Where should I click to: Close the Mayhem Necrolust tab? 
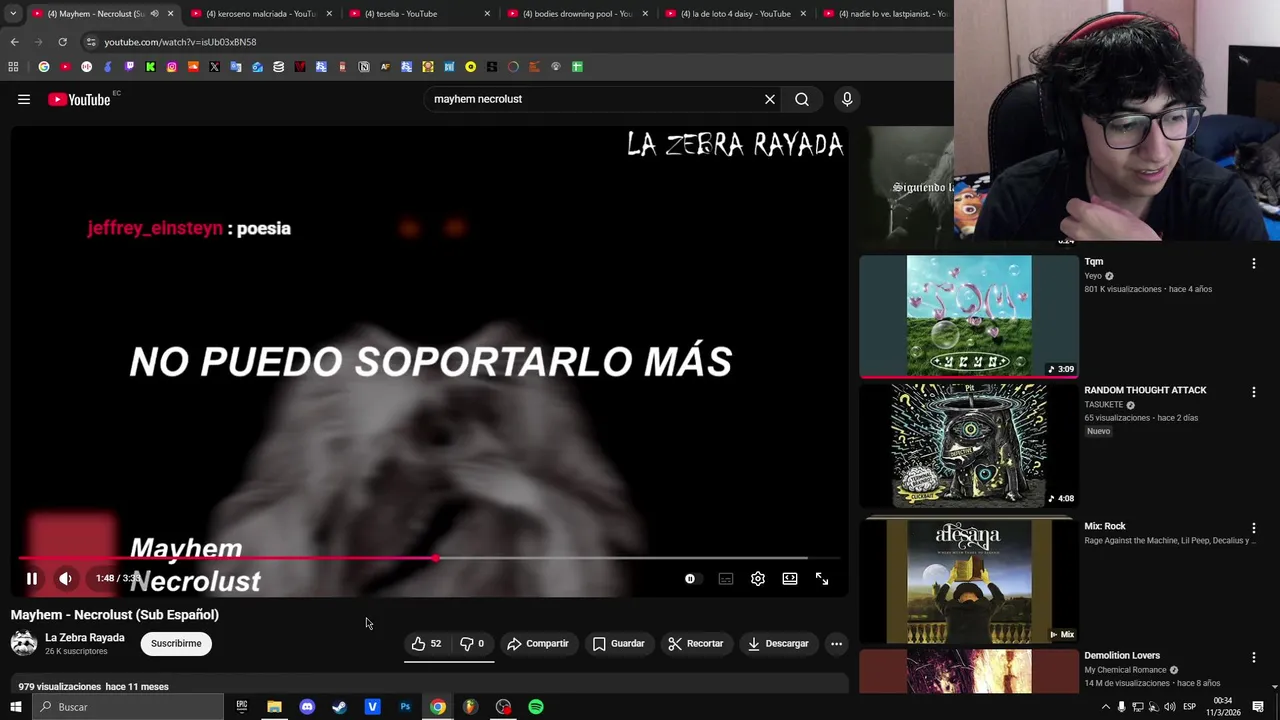170,14
